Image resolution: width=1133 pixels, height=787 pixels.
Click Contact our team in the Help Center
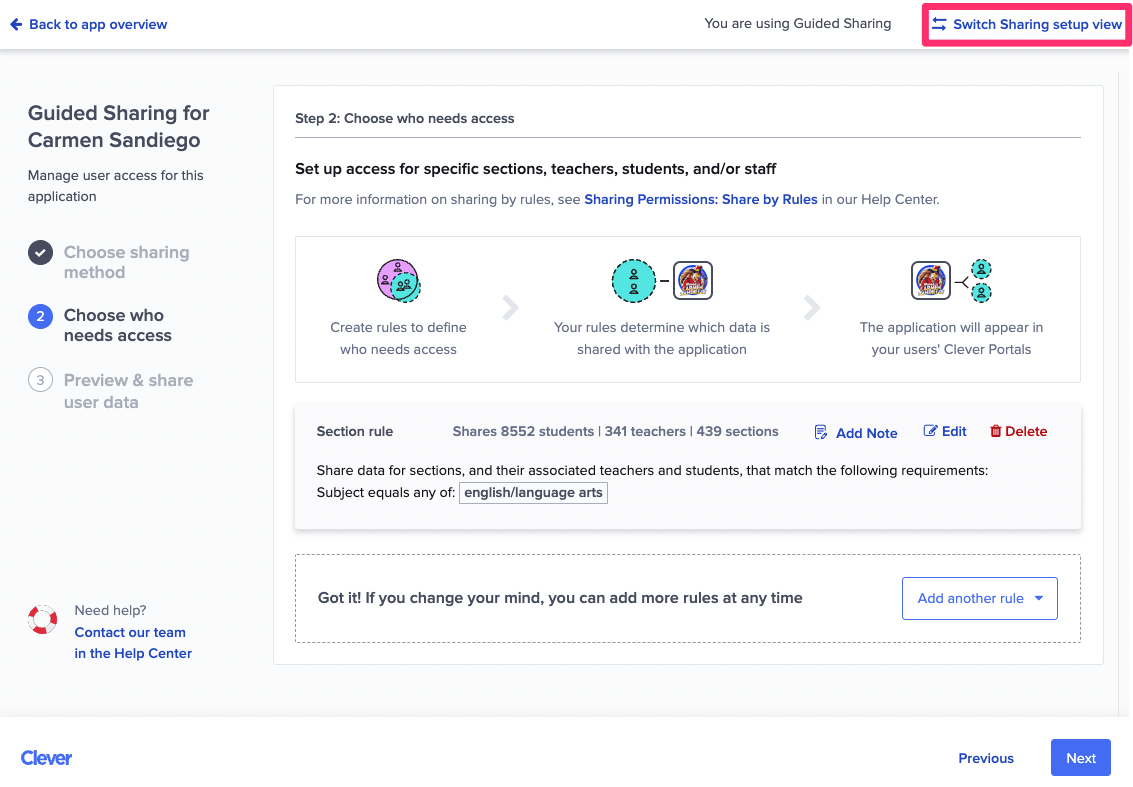(130, 643)
